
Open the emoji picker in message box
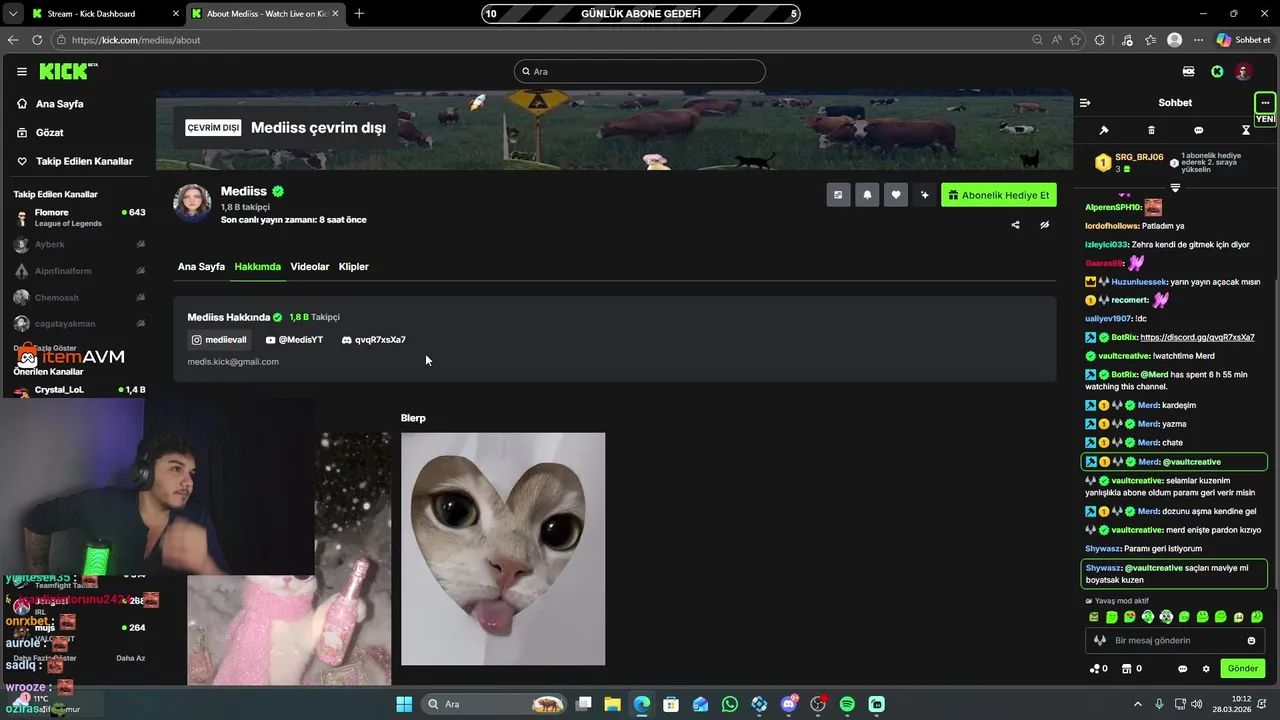coord(1251,641)
